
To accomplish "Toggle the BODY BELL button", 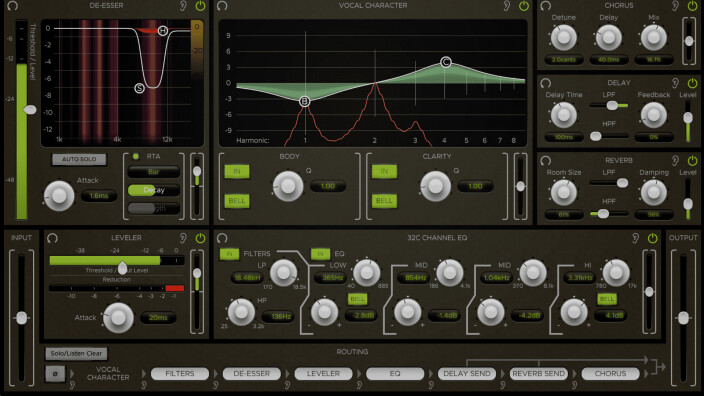I will (x=237, y=201).
